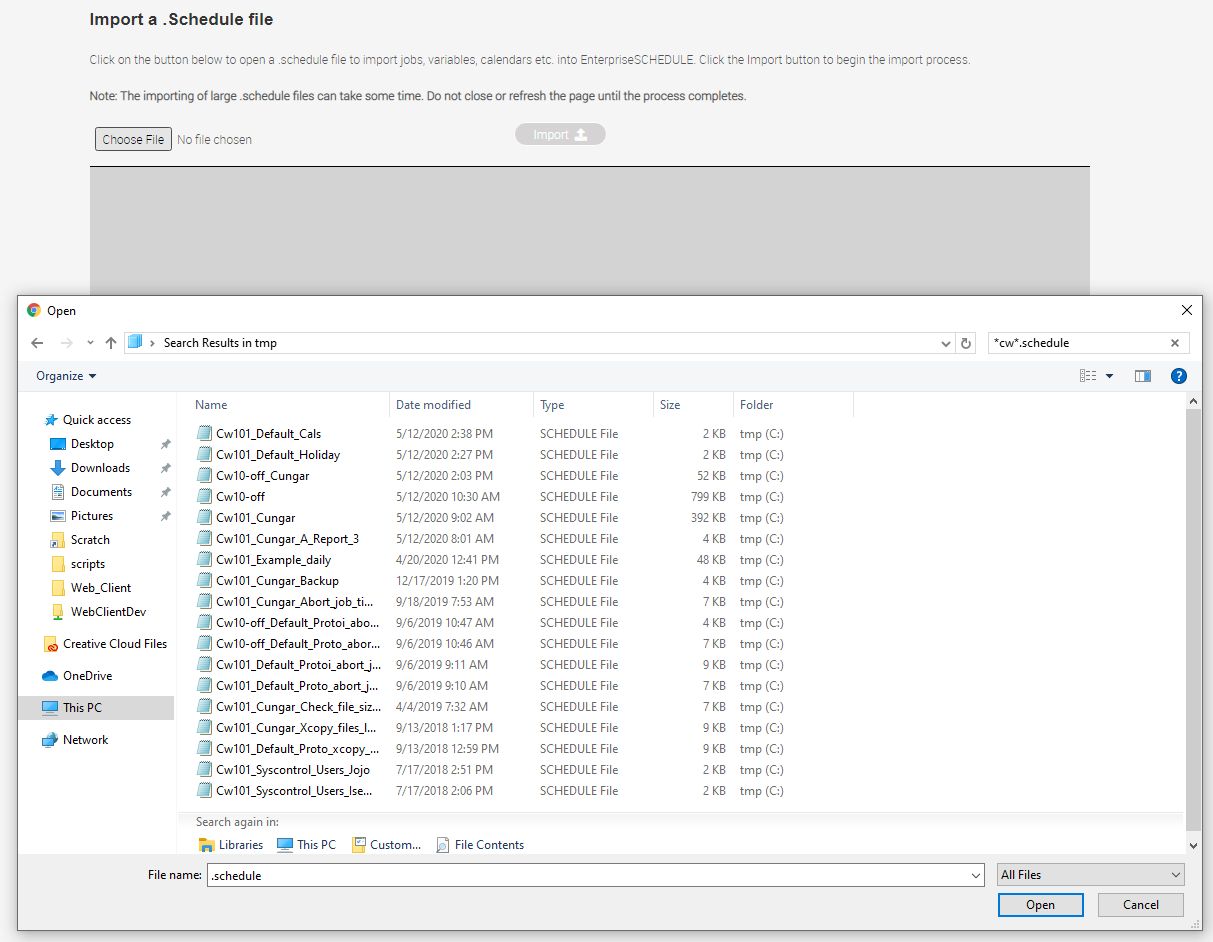Viewport: 1213px width, 942px height.
Task: Click the Choose File button
Action: [133, 140]
